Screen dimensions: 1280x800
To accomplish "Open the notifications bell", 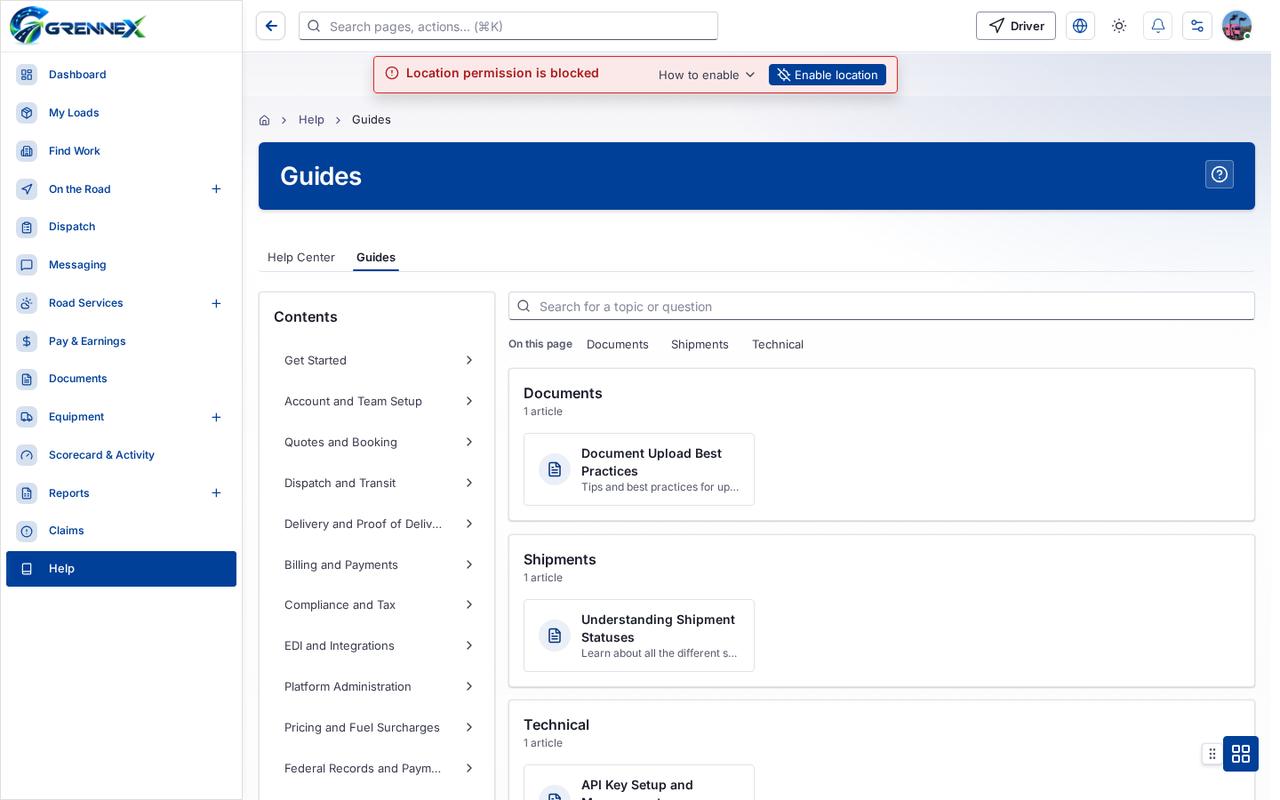I will click(x=1158, y=26).
